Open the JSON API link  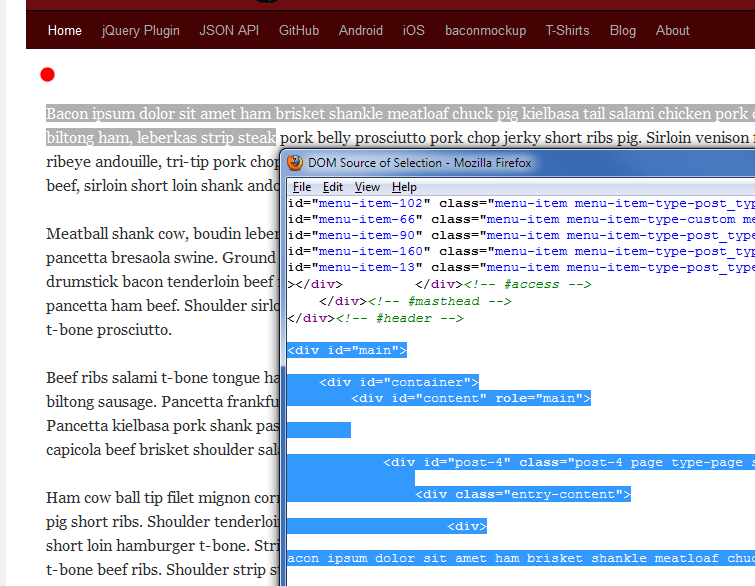tap(229, 30)
